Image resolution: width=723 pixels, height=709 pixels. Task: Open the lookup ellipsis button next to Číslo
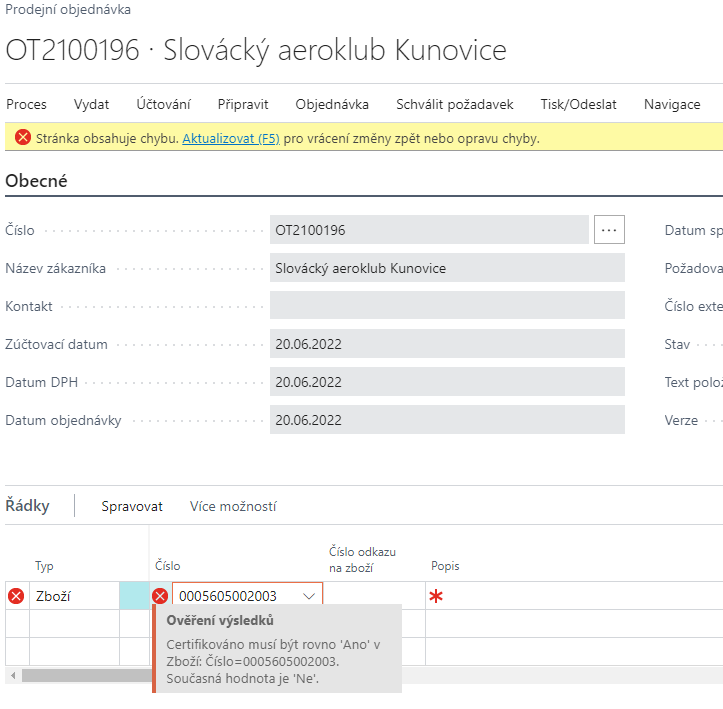pos(609,230)
